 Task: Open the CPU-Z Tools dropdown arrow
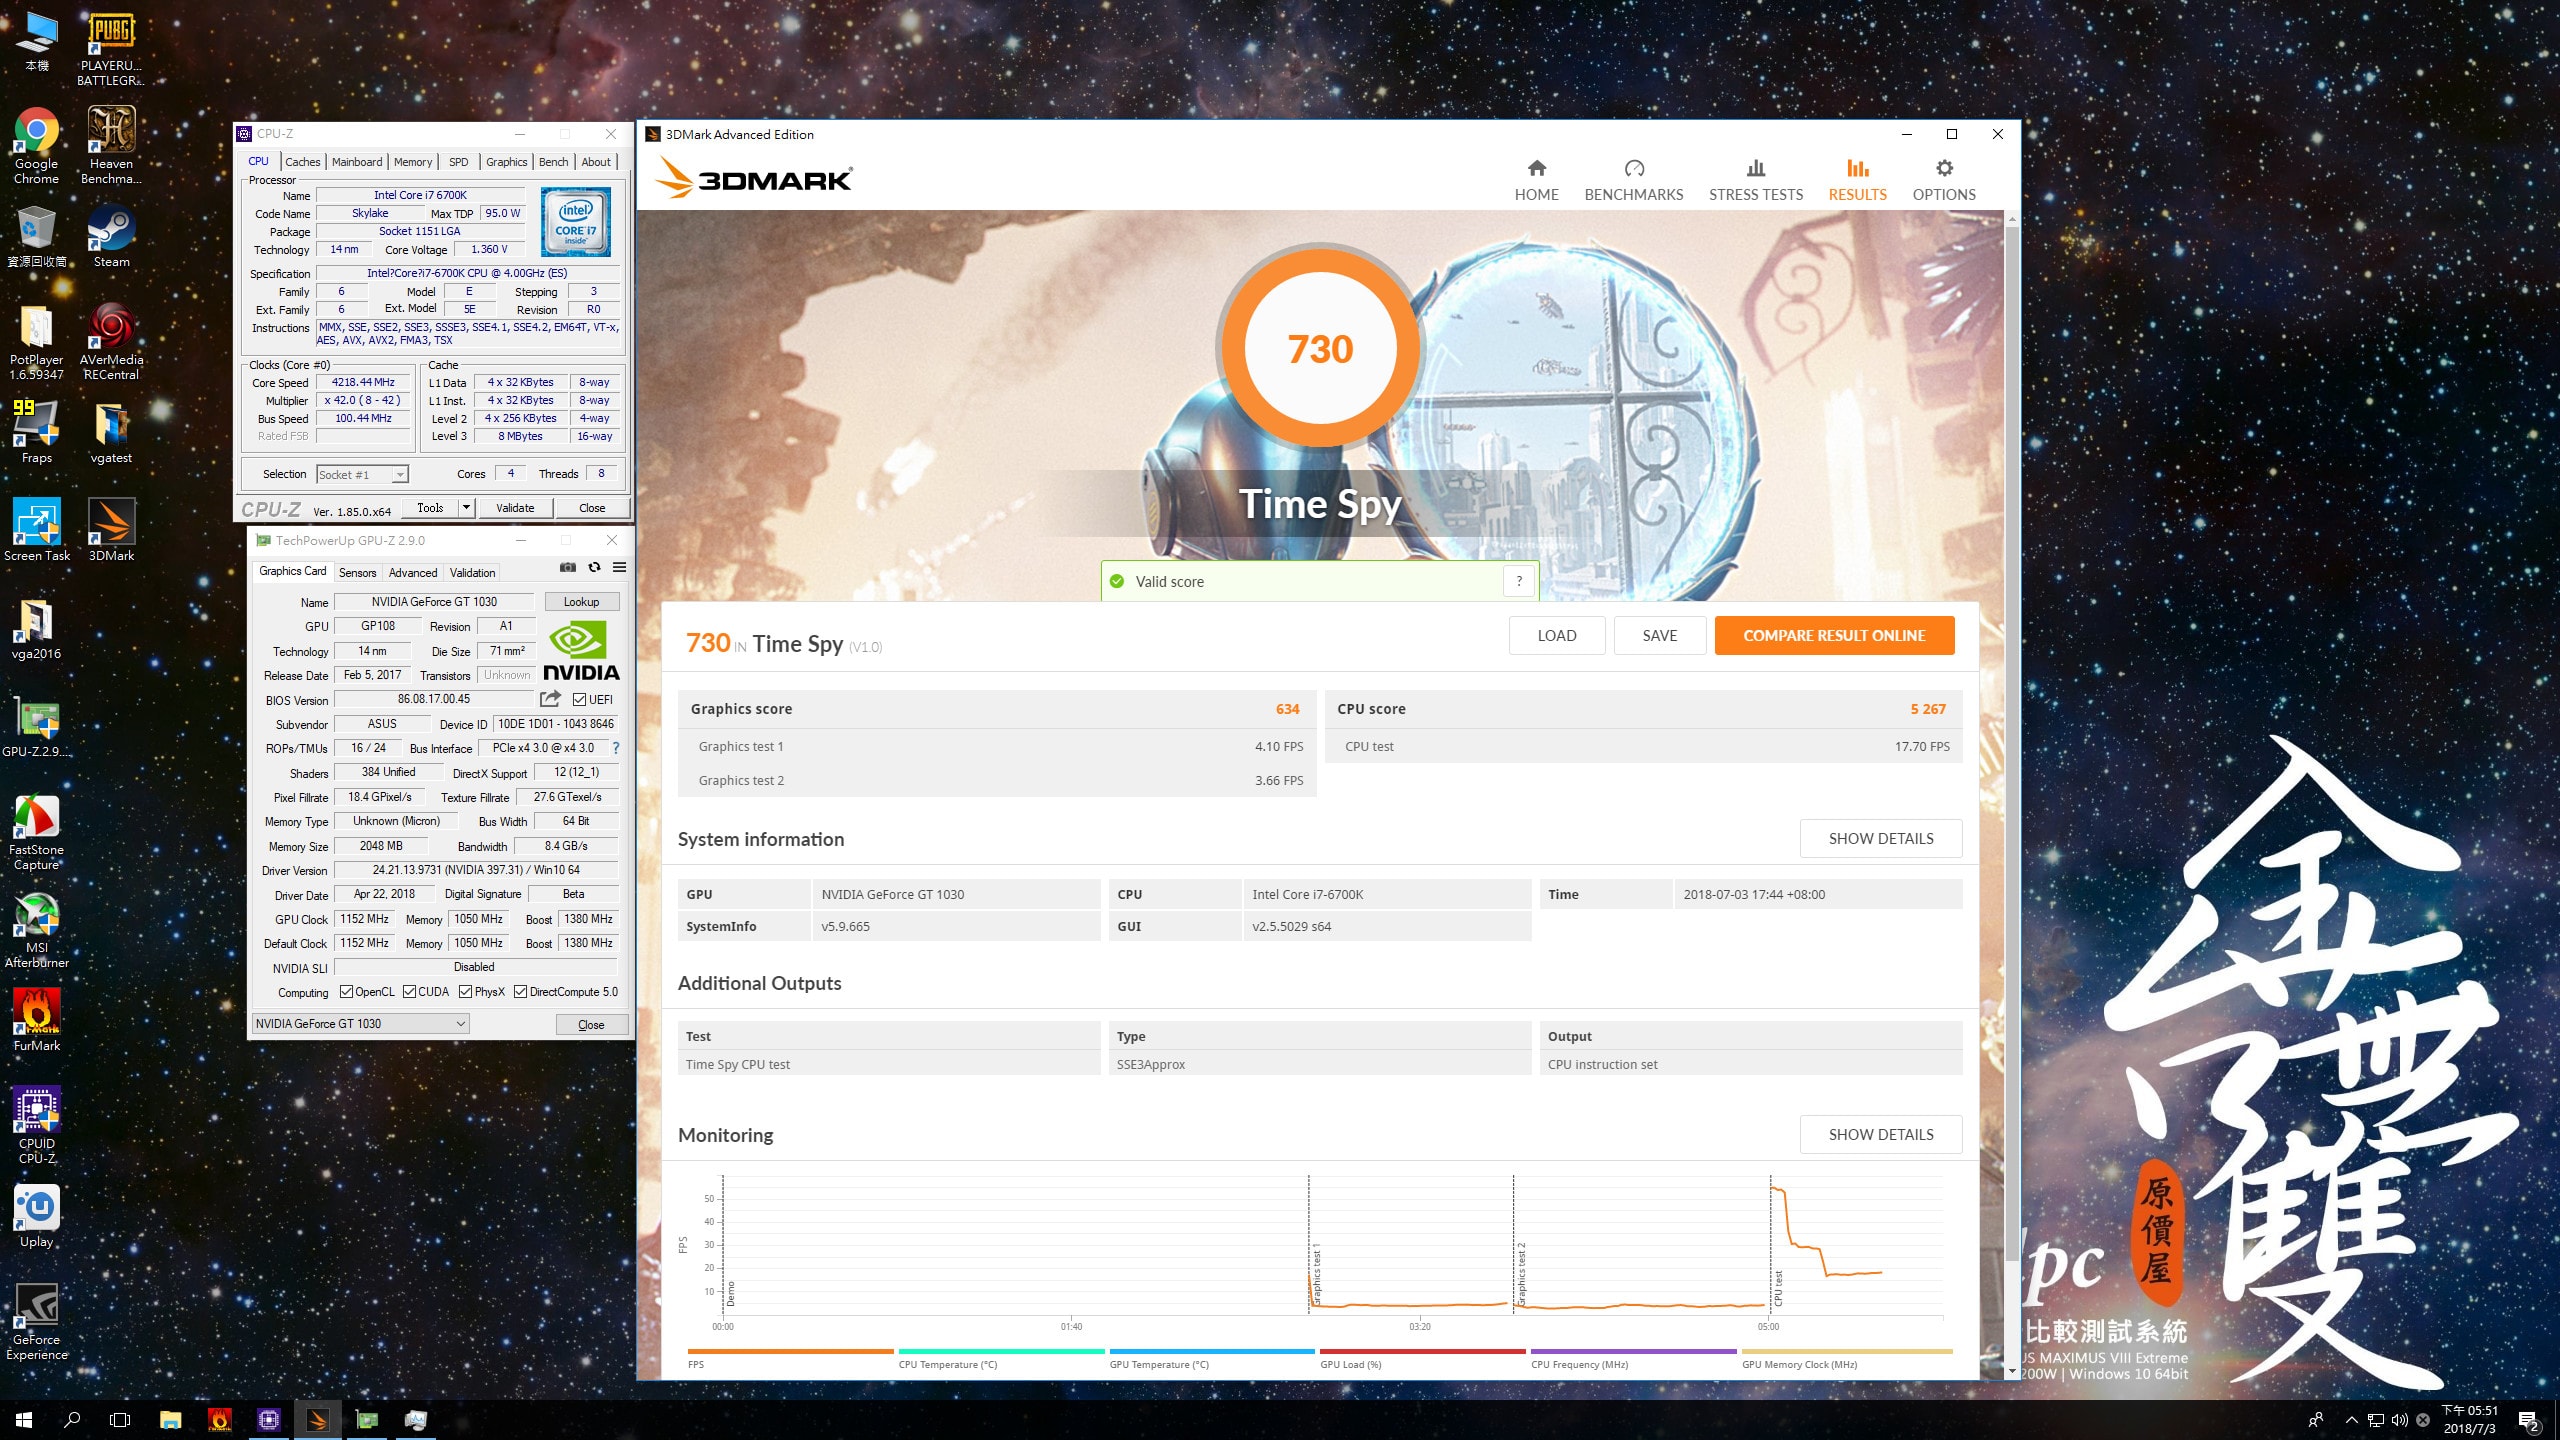click(465, 508)
